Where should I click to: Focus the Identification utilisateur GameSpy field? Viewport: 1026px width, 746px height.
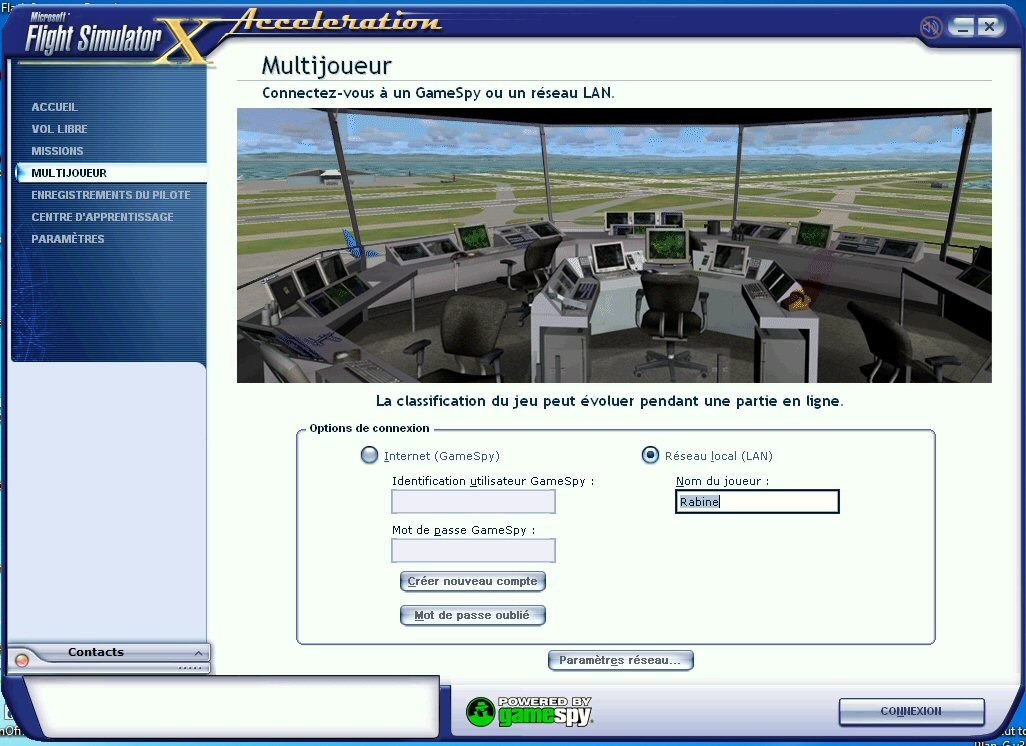(x=473, y=502)
